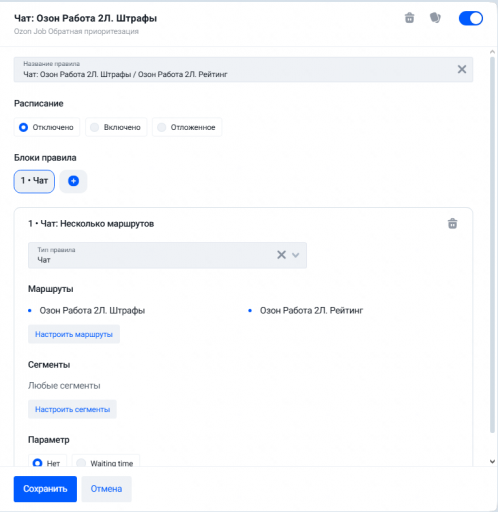This screenshot has height=512, width=498.
Task: Click scrollbar down arrow
Action: tap(492, 462)
